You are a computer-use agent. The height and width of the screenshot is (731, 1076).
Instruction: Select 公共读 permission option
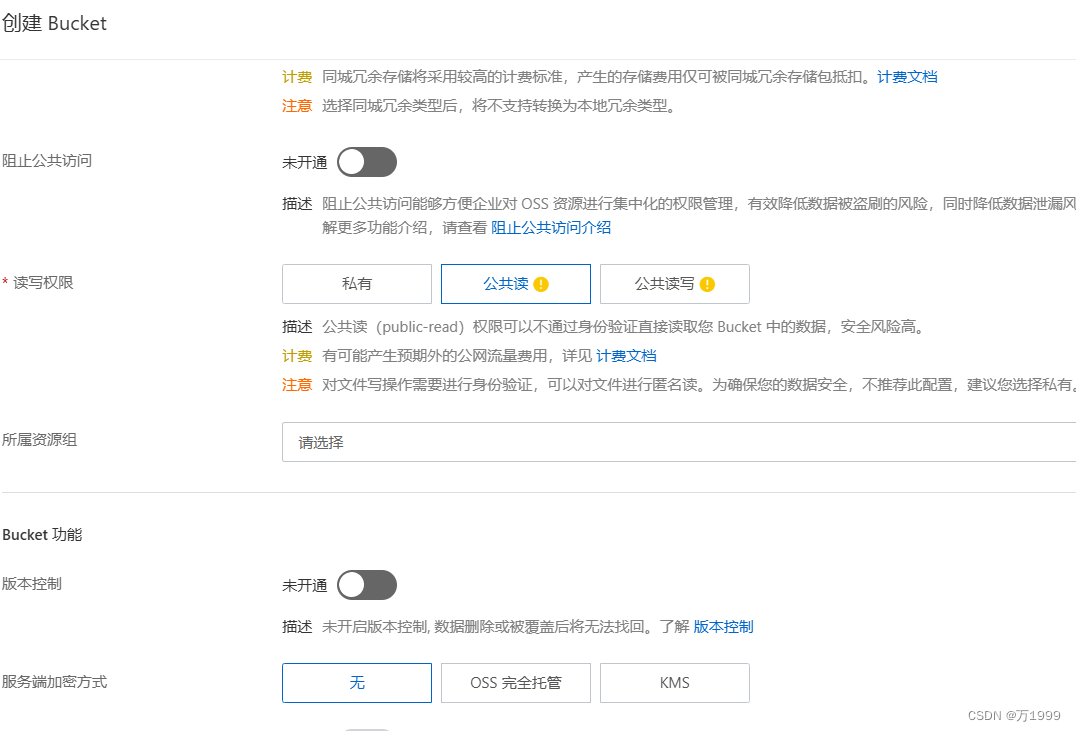tap(515, 283)
